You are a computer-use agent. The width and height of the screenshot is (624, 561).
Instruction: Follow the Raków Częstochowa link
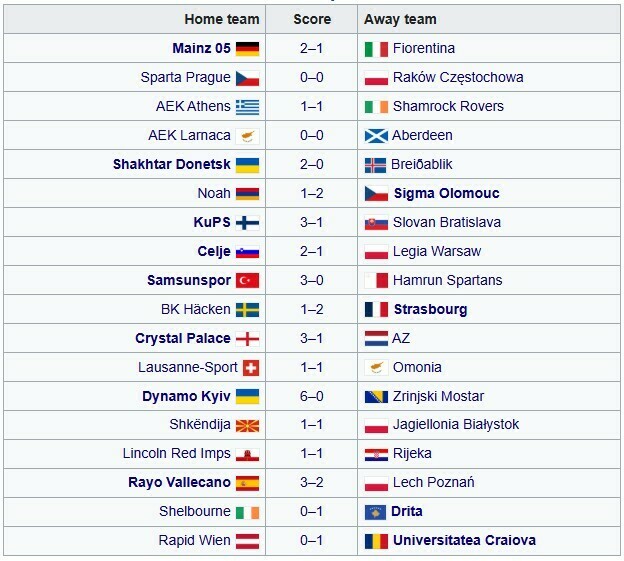pyautogui.click(x=458, y=77)
